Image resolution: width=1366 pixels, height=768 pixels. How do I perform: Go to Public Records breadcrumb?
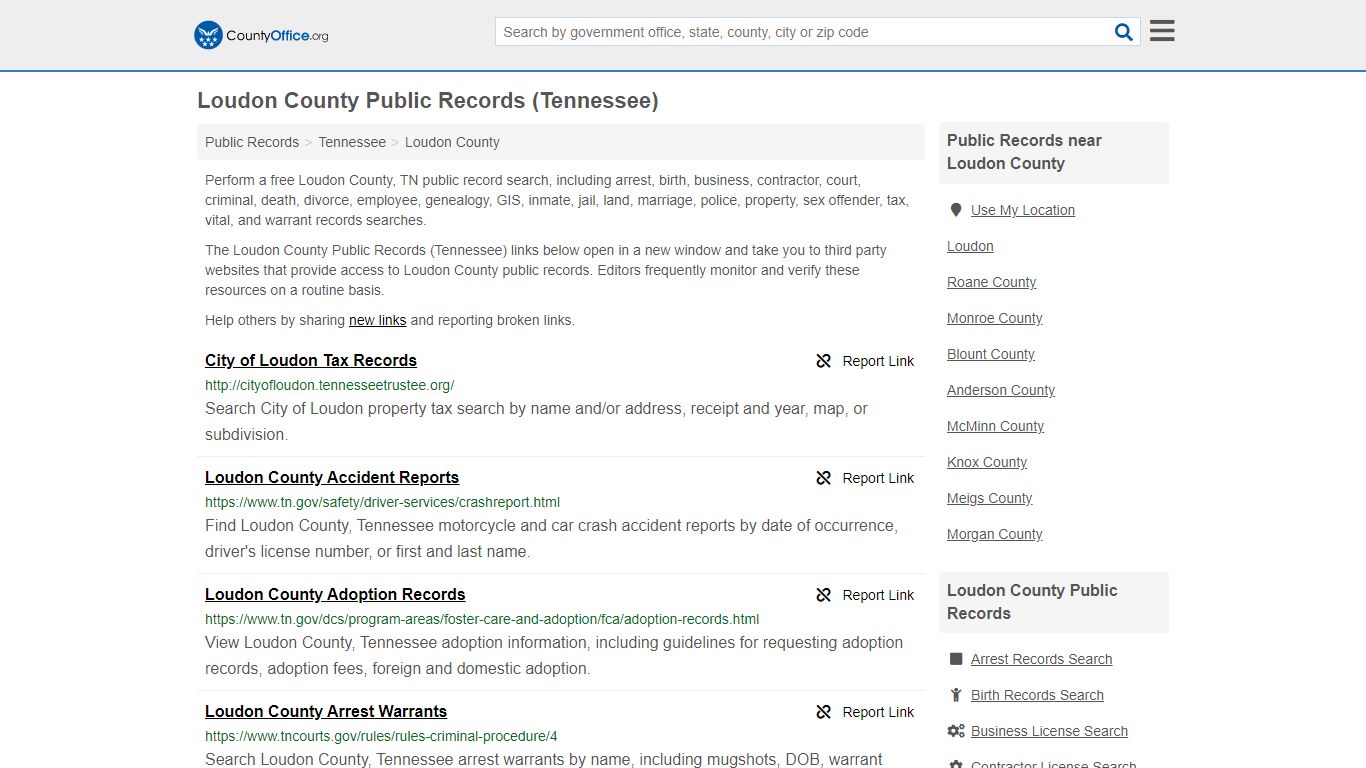click(252, 142)
